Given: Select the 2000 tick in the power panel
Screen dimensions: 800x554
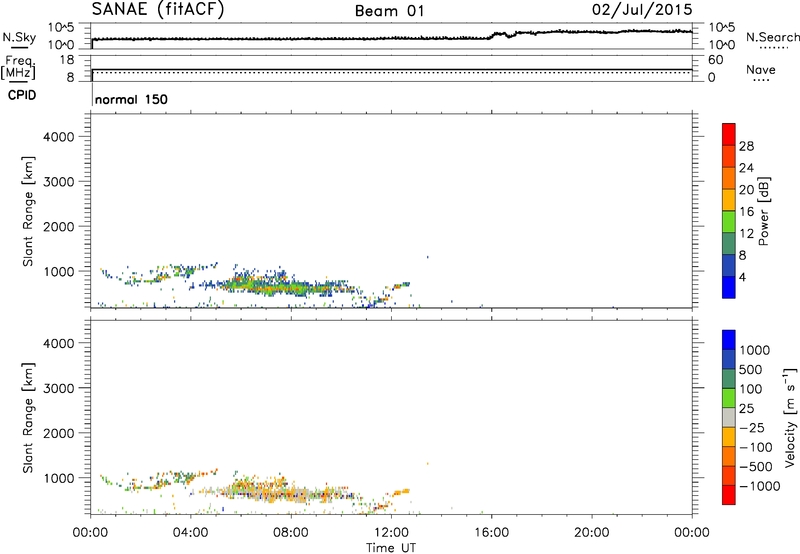Looking at the screenshot, I should pos(59,226).
